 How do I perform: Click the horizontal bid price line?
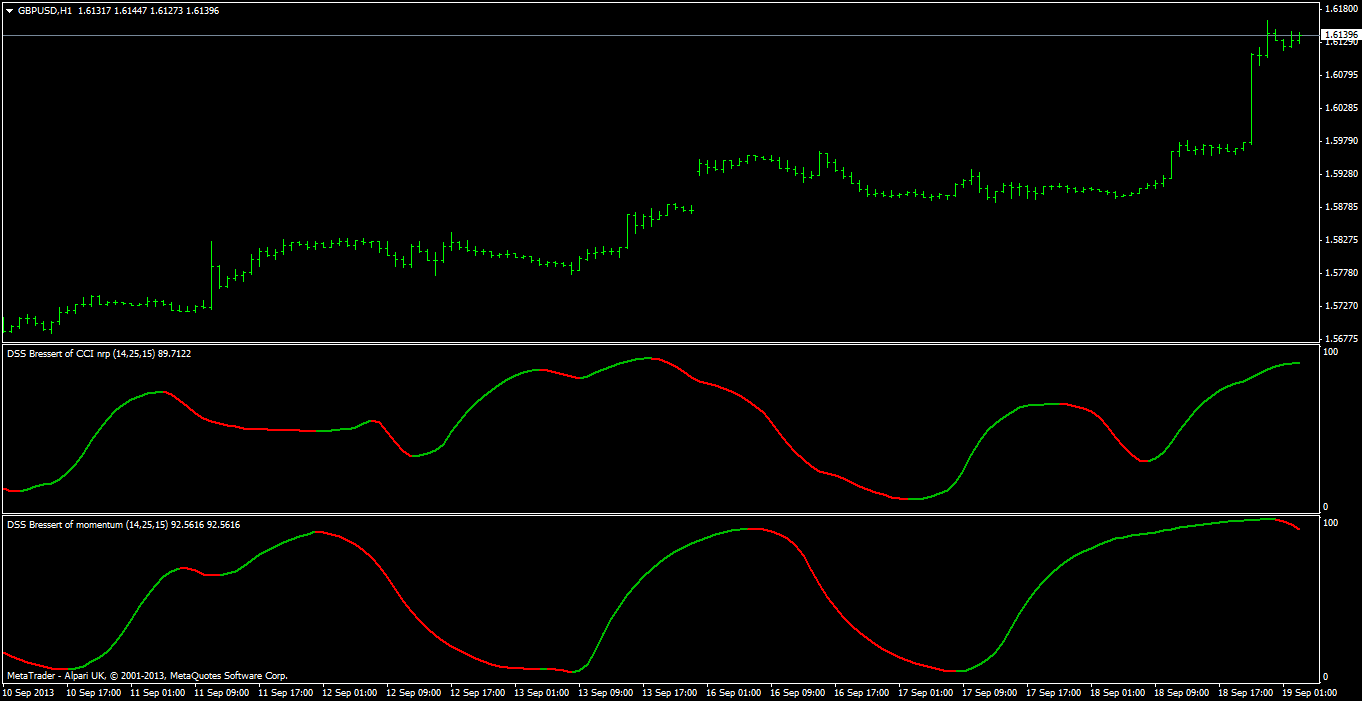(x=660, y=35)
